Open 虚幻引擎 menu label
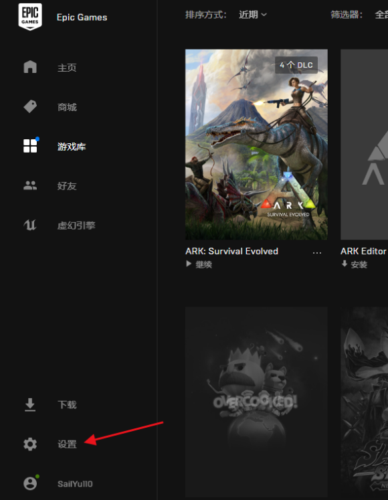 click(x=76, y=225)
